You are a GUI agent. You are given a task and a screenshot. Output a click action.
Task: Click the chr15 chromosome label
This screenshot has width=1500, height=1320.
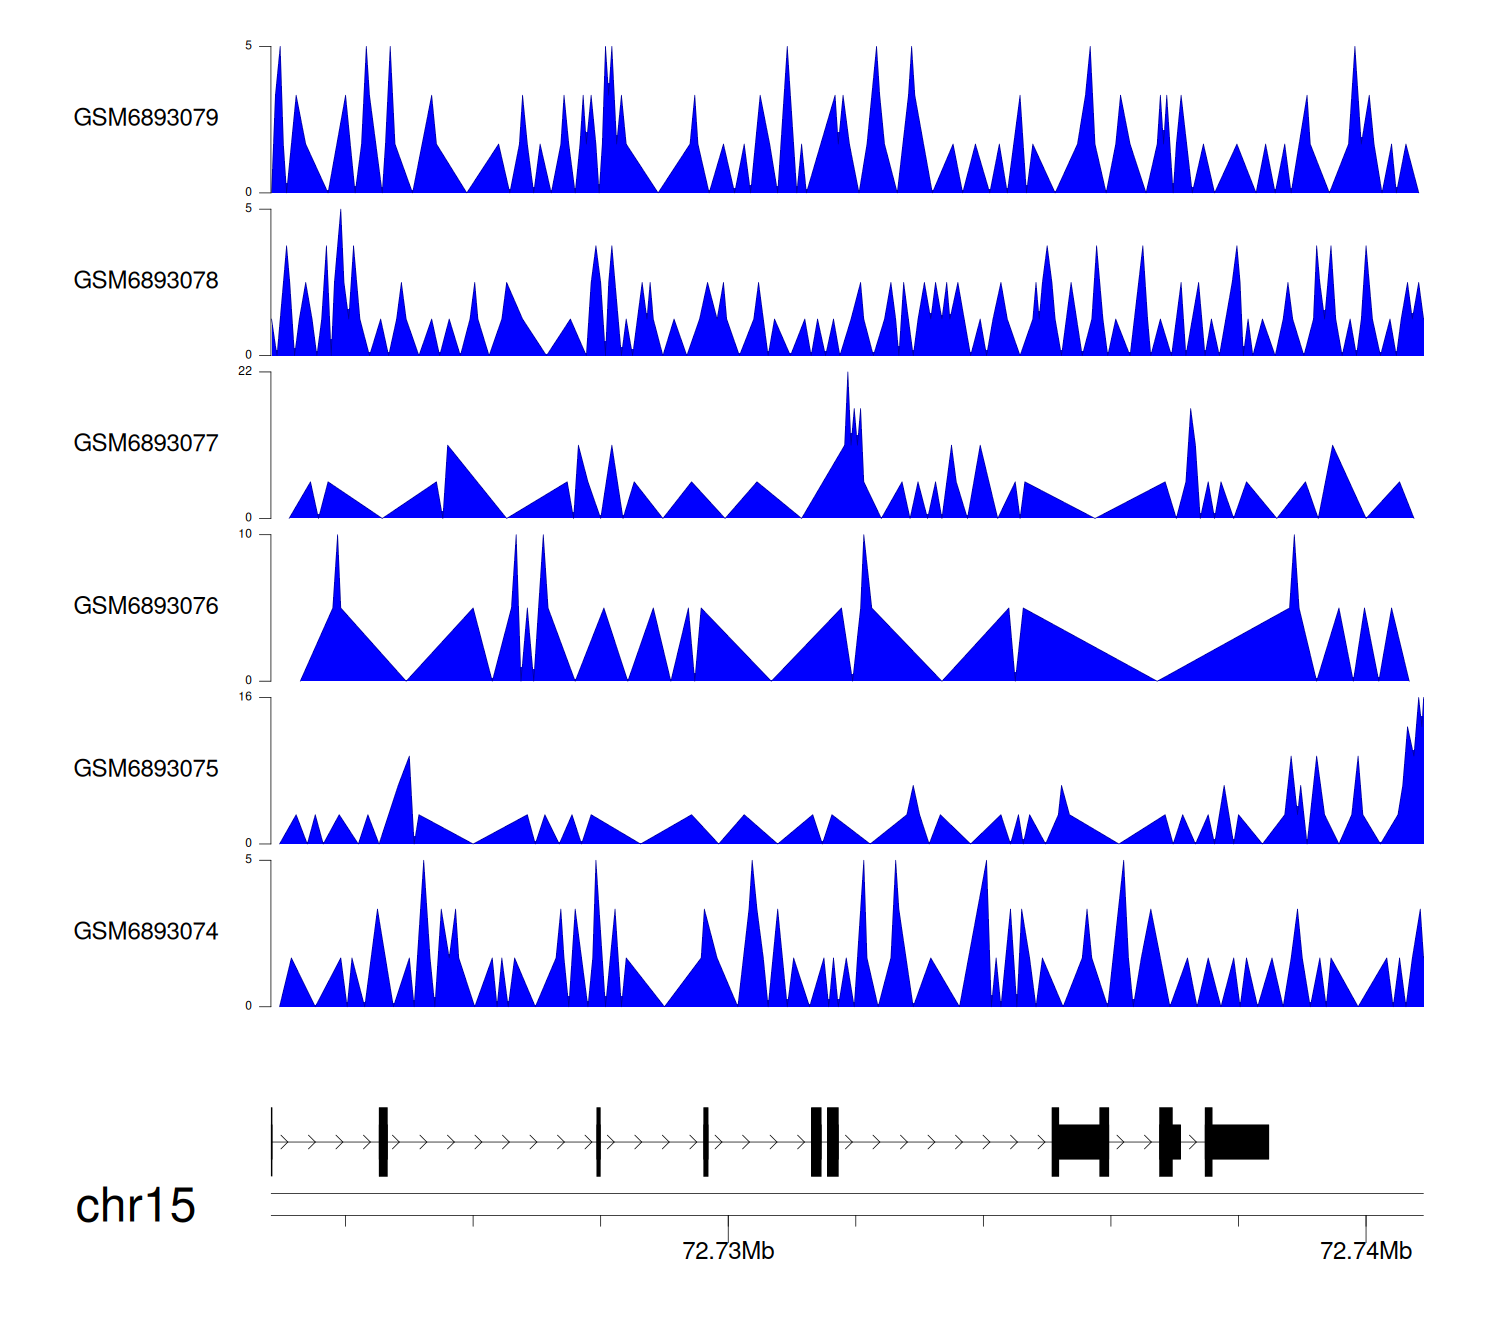tap(135, 1206)
